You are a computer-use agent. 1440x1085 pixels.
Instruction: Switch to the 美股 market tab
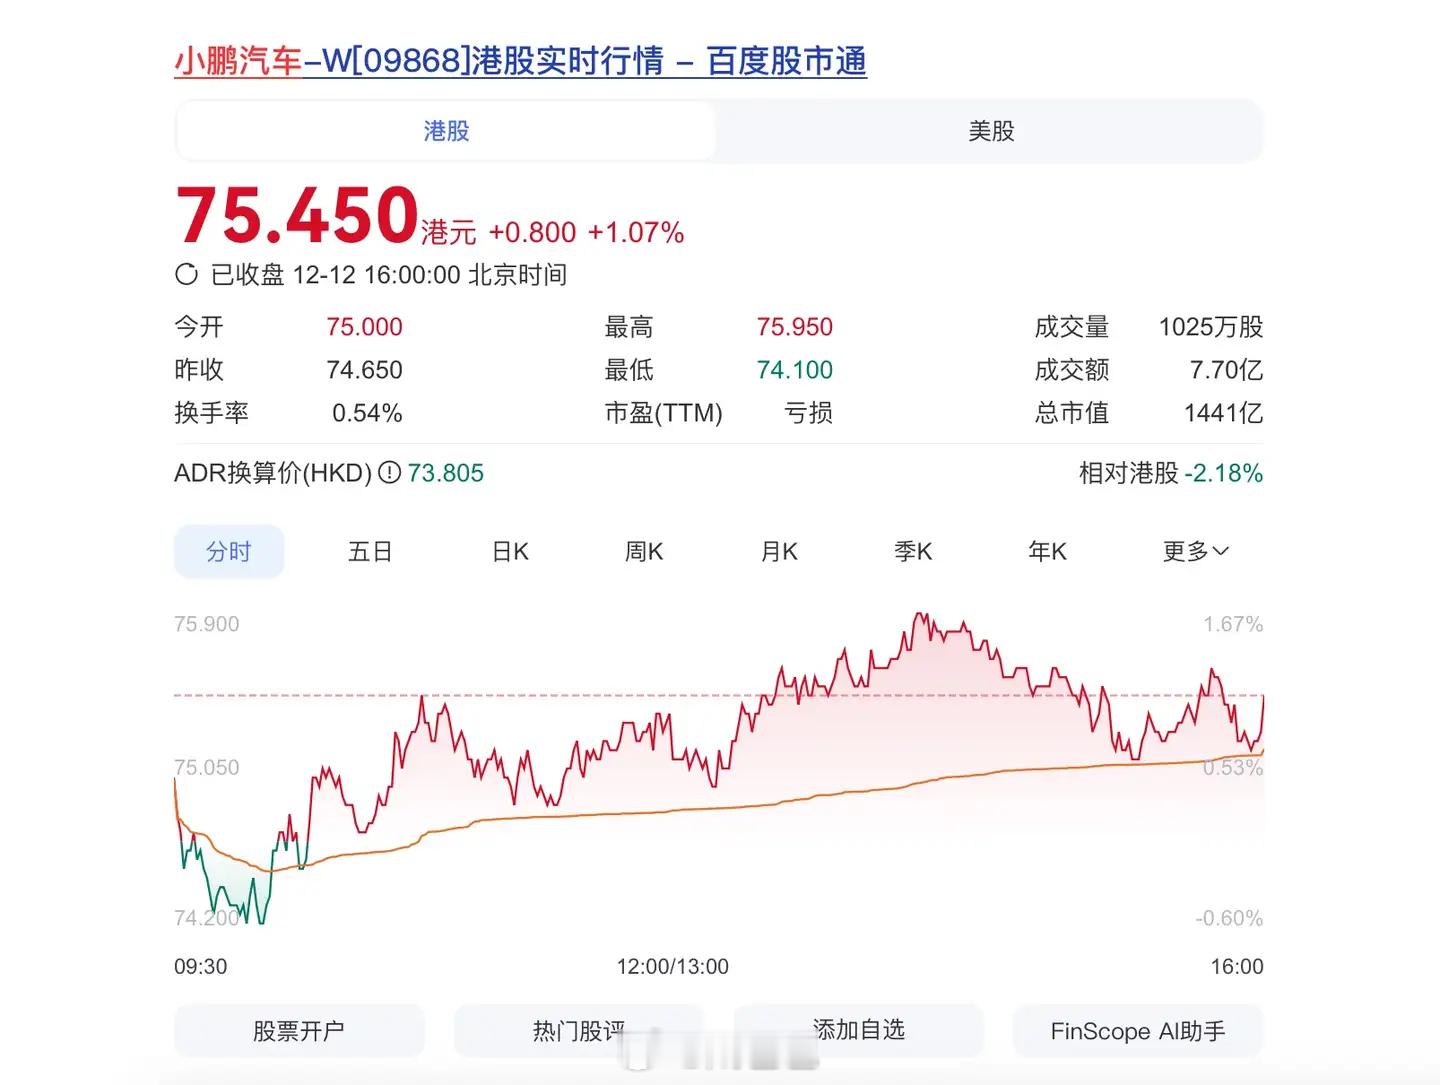pos(991,131)
